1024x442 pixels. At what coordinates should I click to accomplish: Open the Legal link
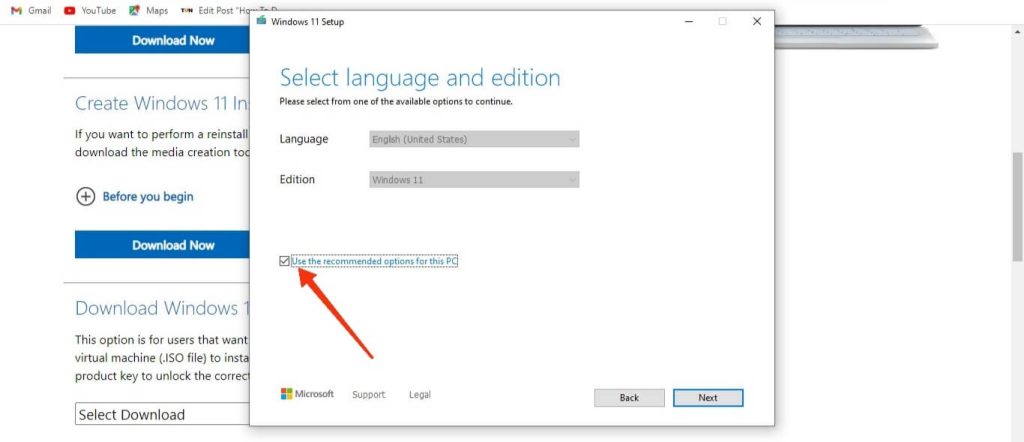pos(420,394)
